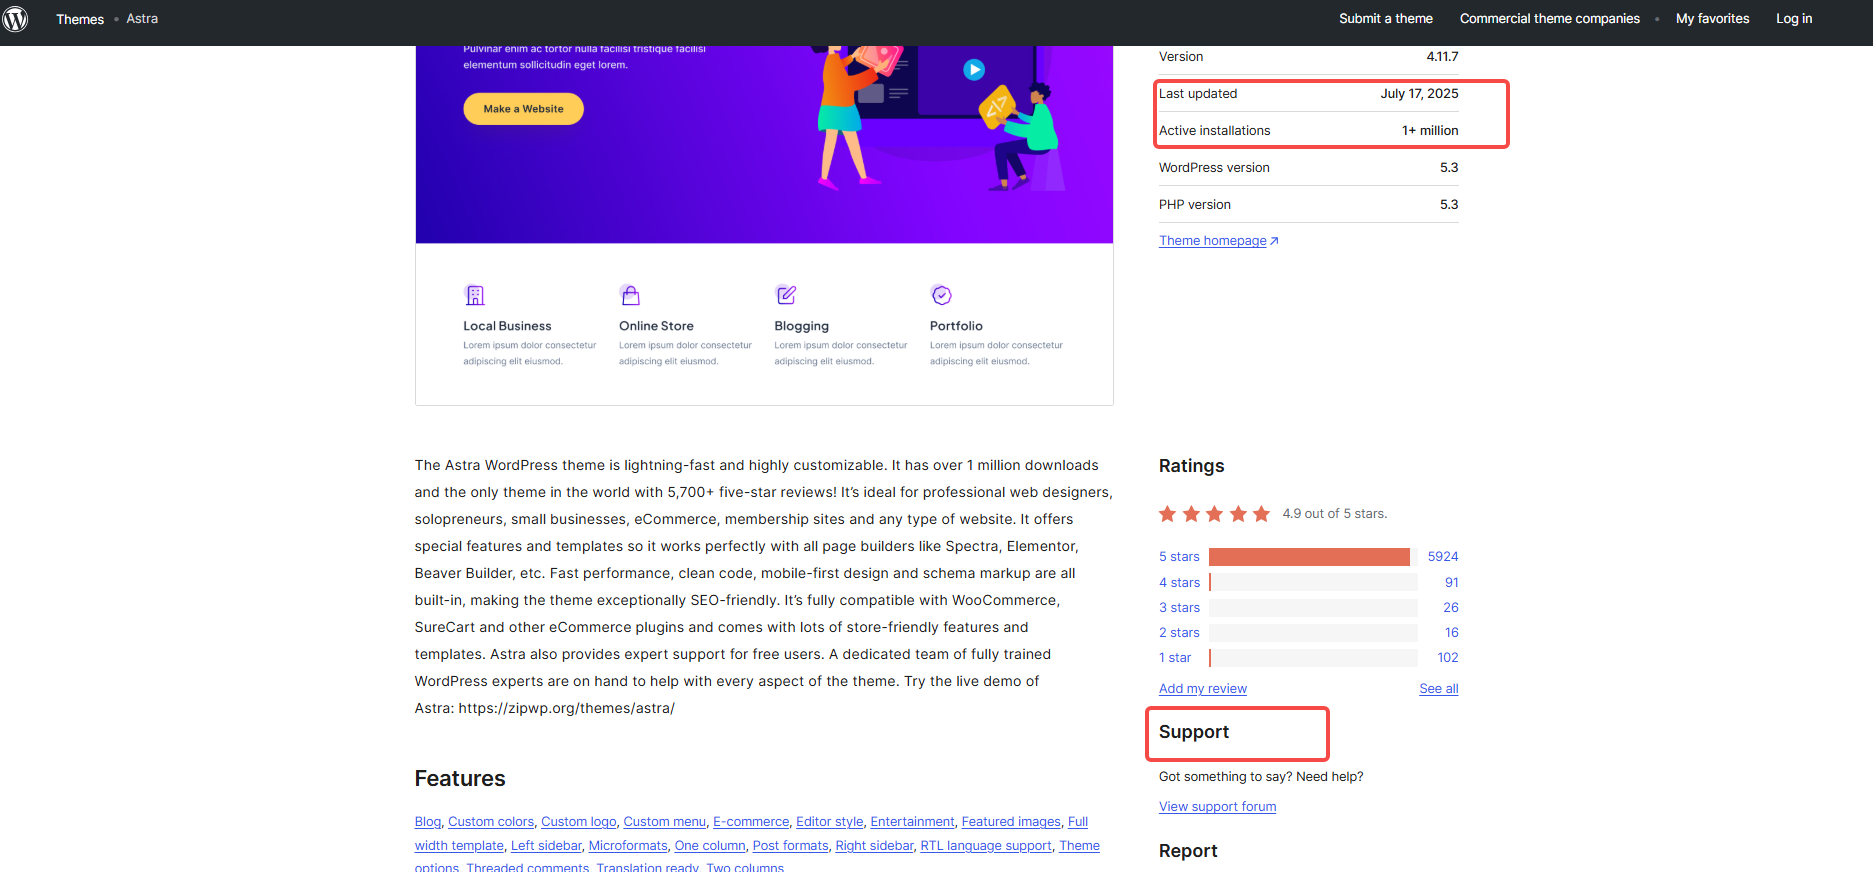Open the Custom colors feature tag
The width and height of the screenshot is (1873, 872).
pyautogui.click(x=491, y=822)
